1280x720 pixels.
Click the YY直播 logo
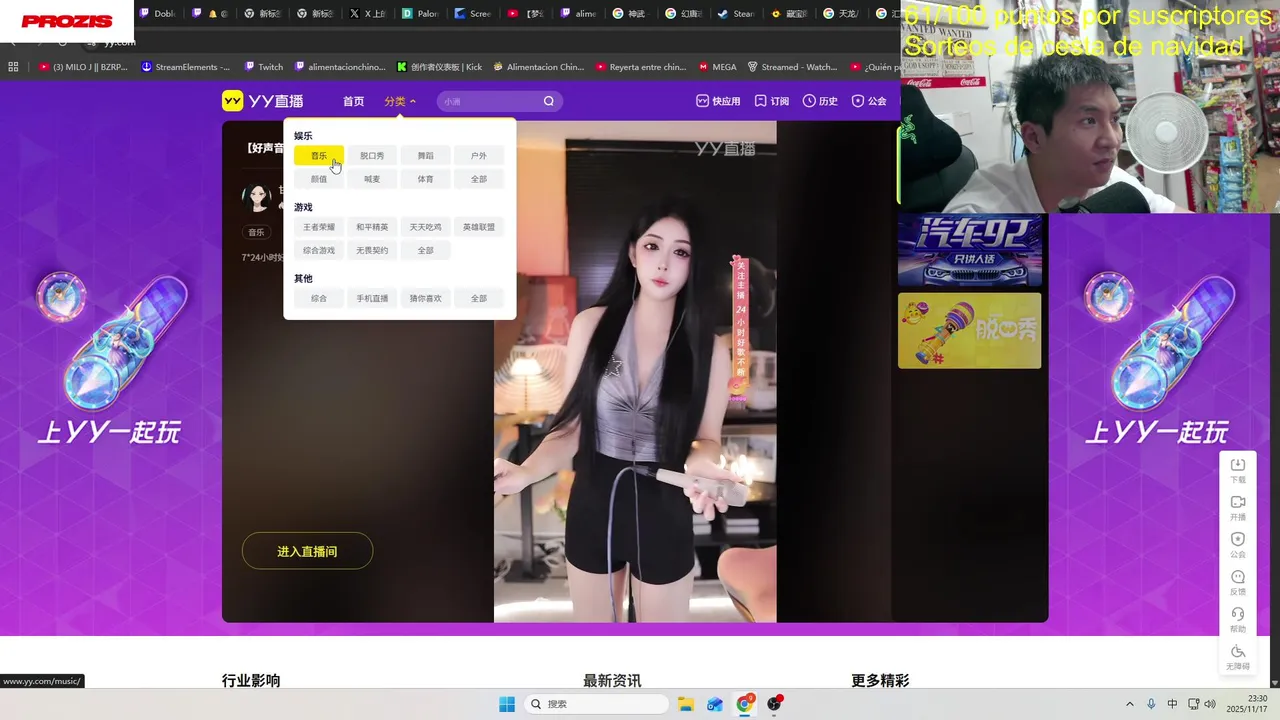pyautogui.click(x=262, y=101)
